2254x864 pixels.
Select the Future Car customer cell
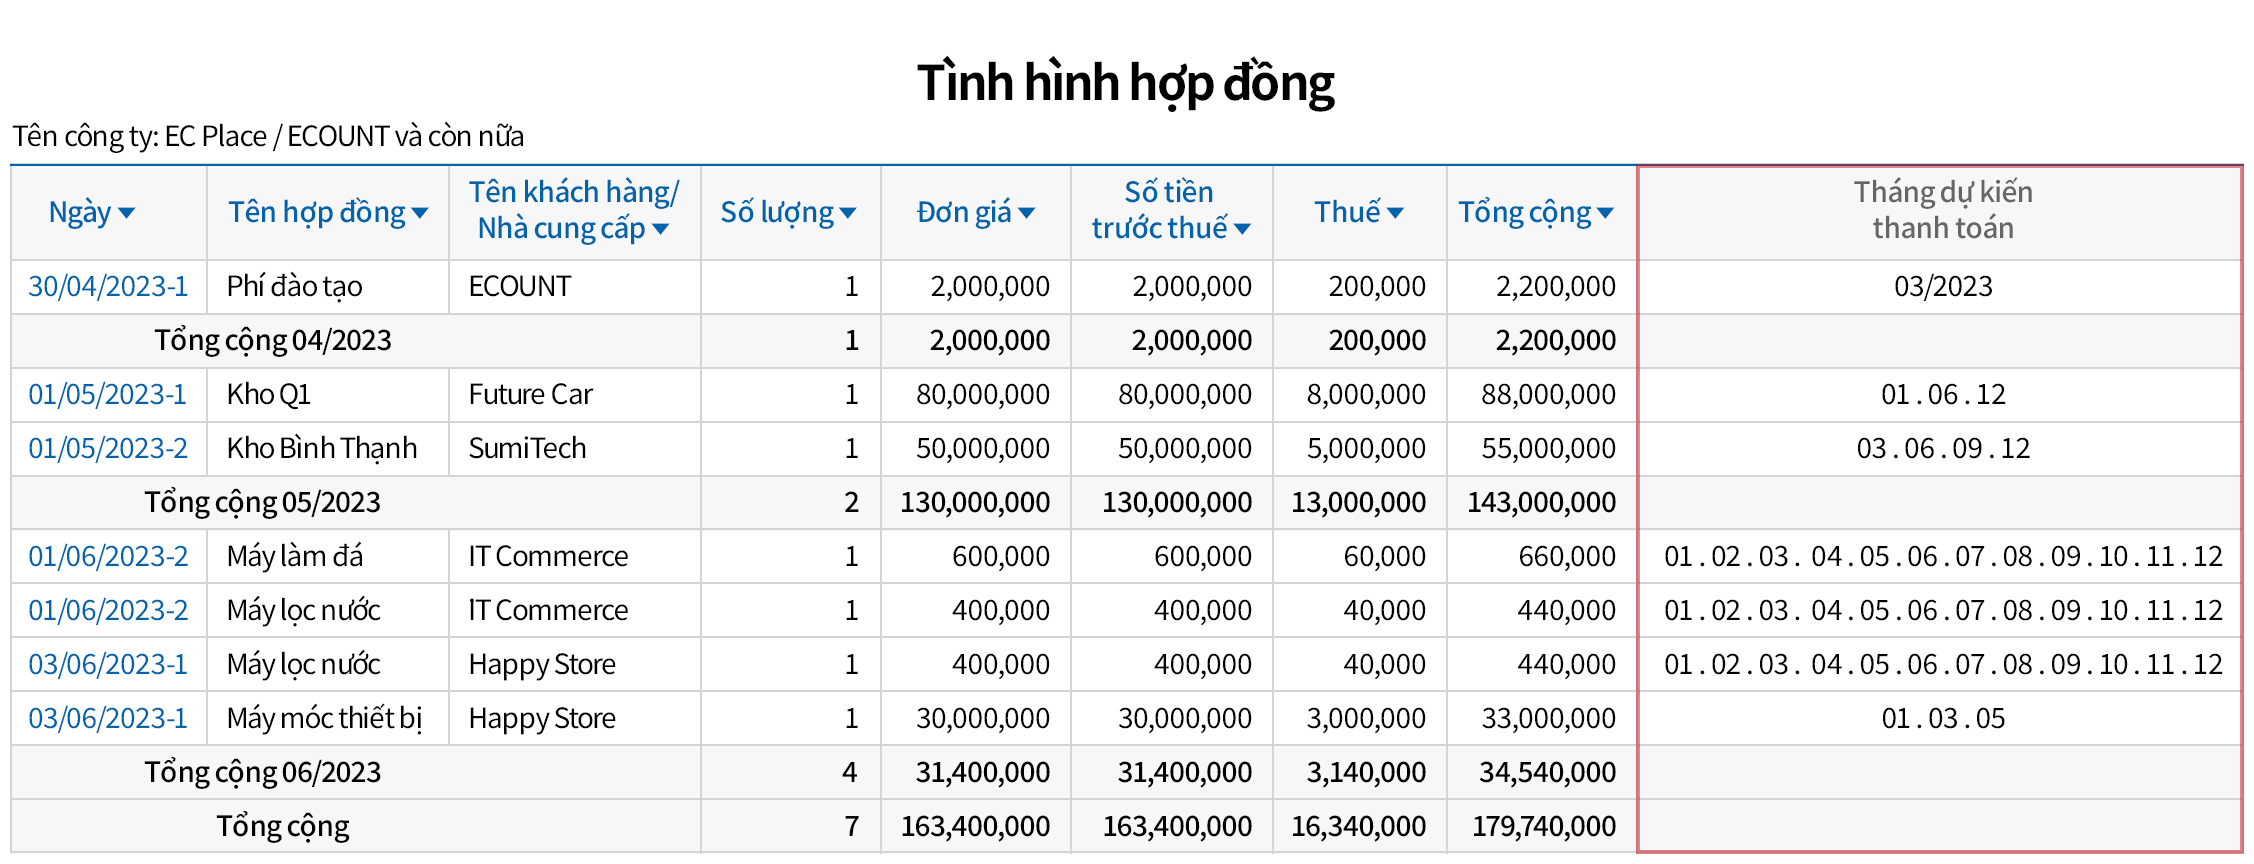tap(530, 395)
